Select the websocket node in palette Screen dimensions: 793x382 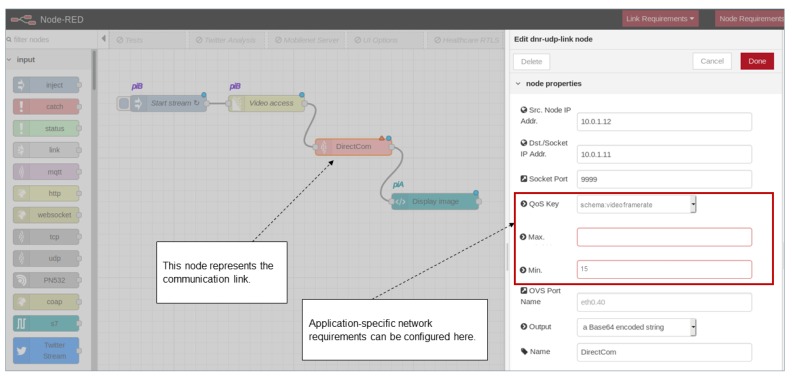tap(47, 215)
